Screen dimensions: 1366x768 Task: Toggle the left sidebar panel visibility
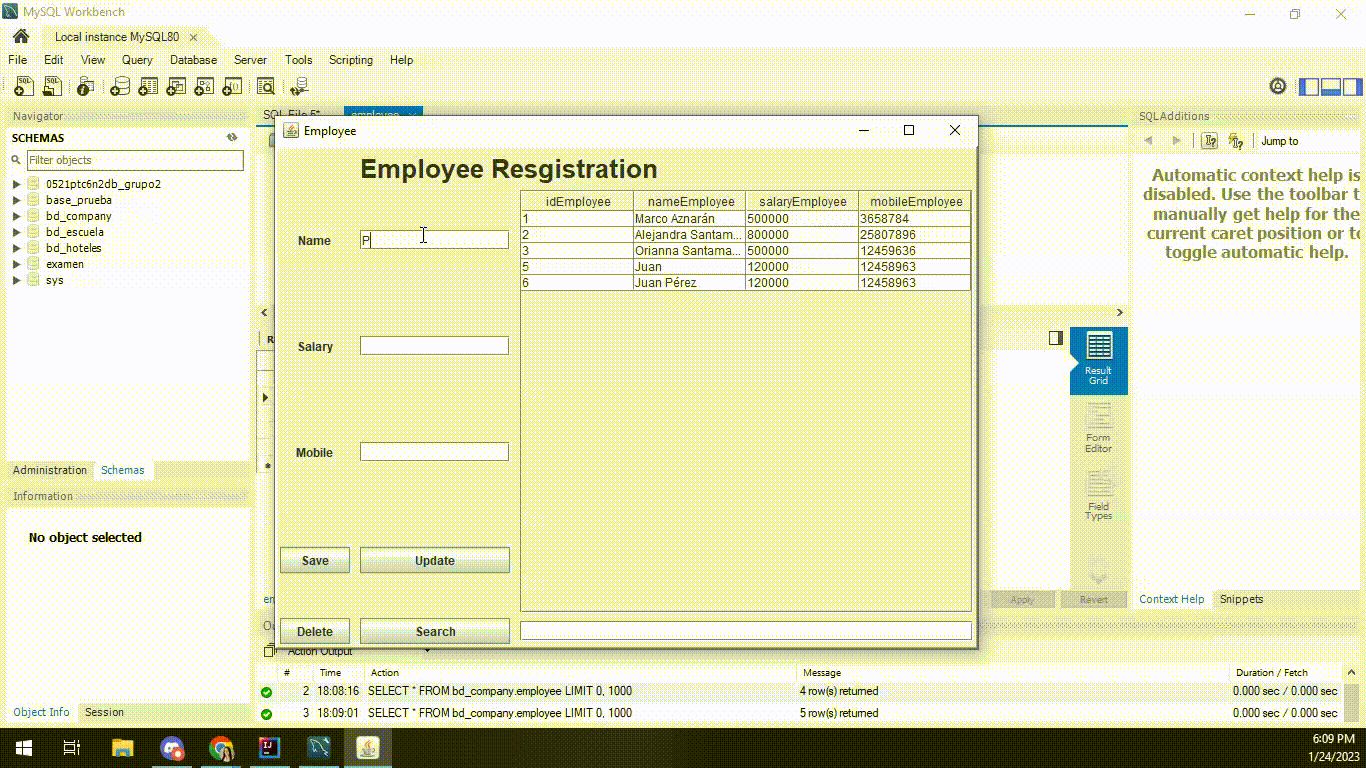(x=1309, y=87)
